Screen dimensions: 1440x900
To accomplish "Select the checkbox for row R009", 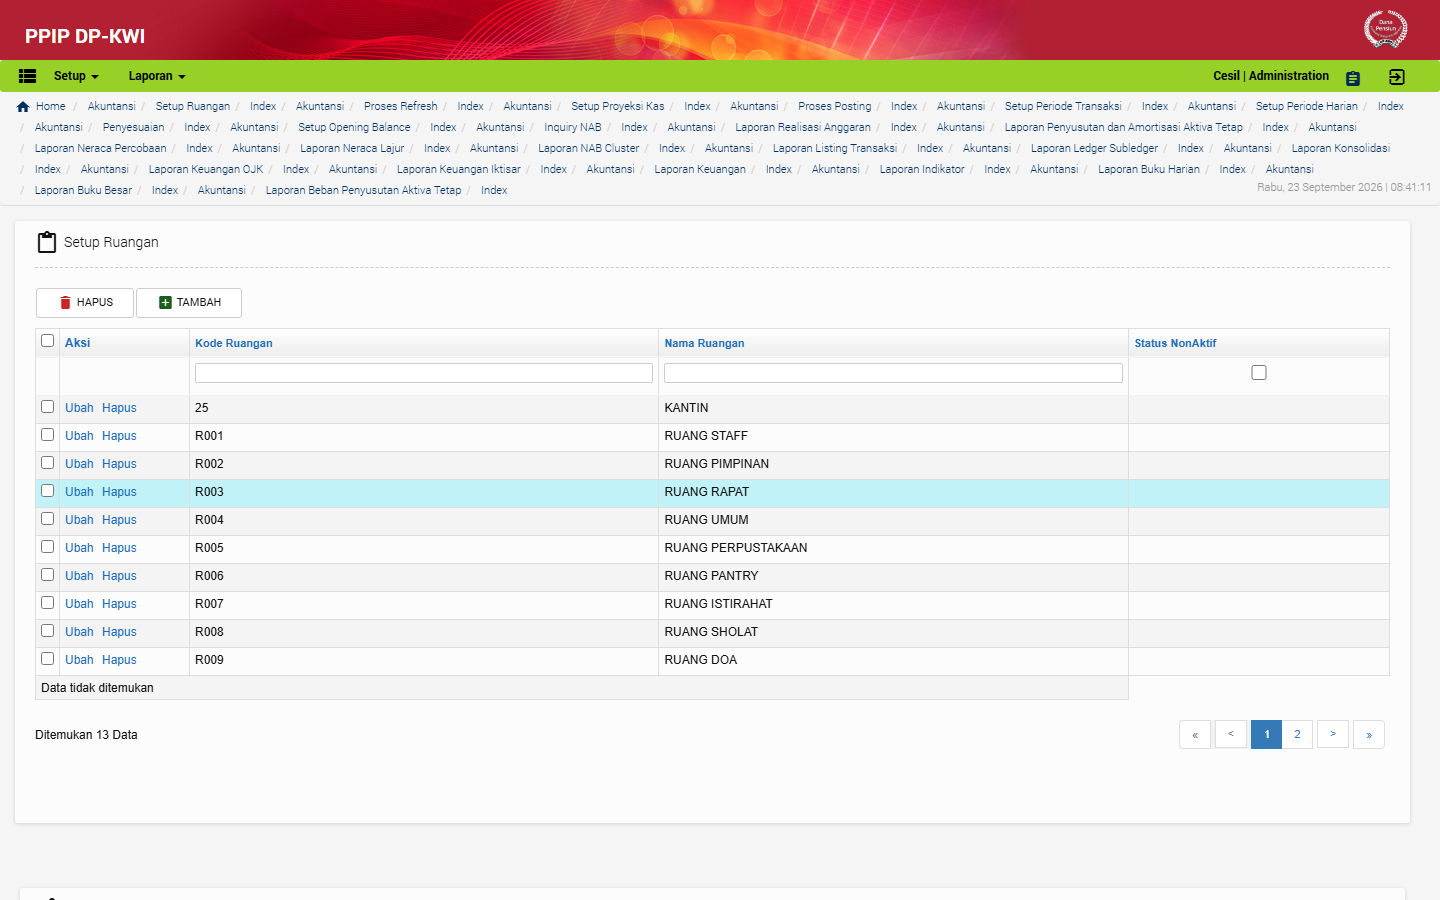I will click(47, 659).
